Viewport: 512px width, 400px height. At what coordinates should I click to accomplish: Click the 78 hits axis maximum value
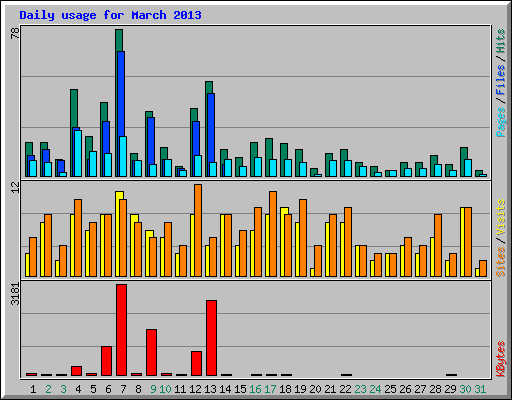(15, 33)
